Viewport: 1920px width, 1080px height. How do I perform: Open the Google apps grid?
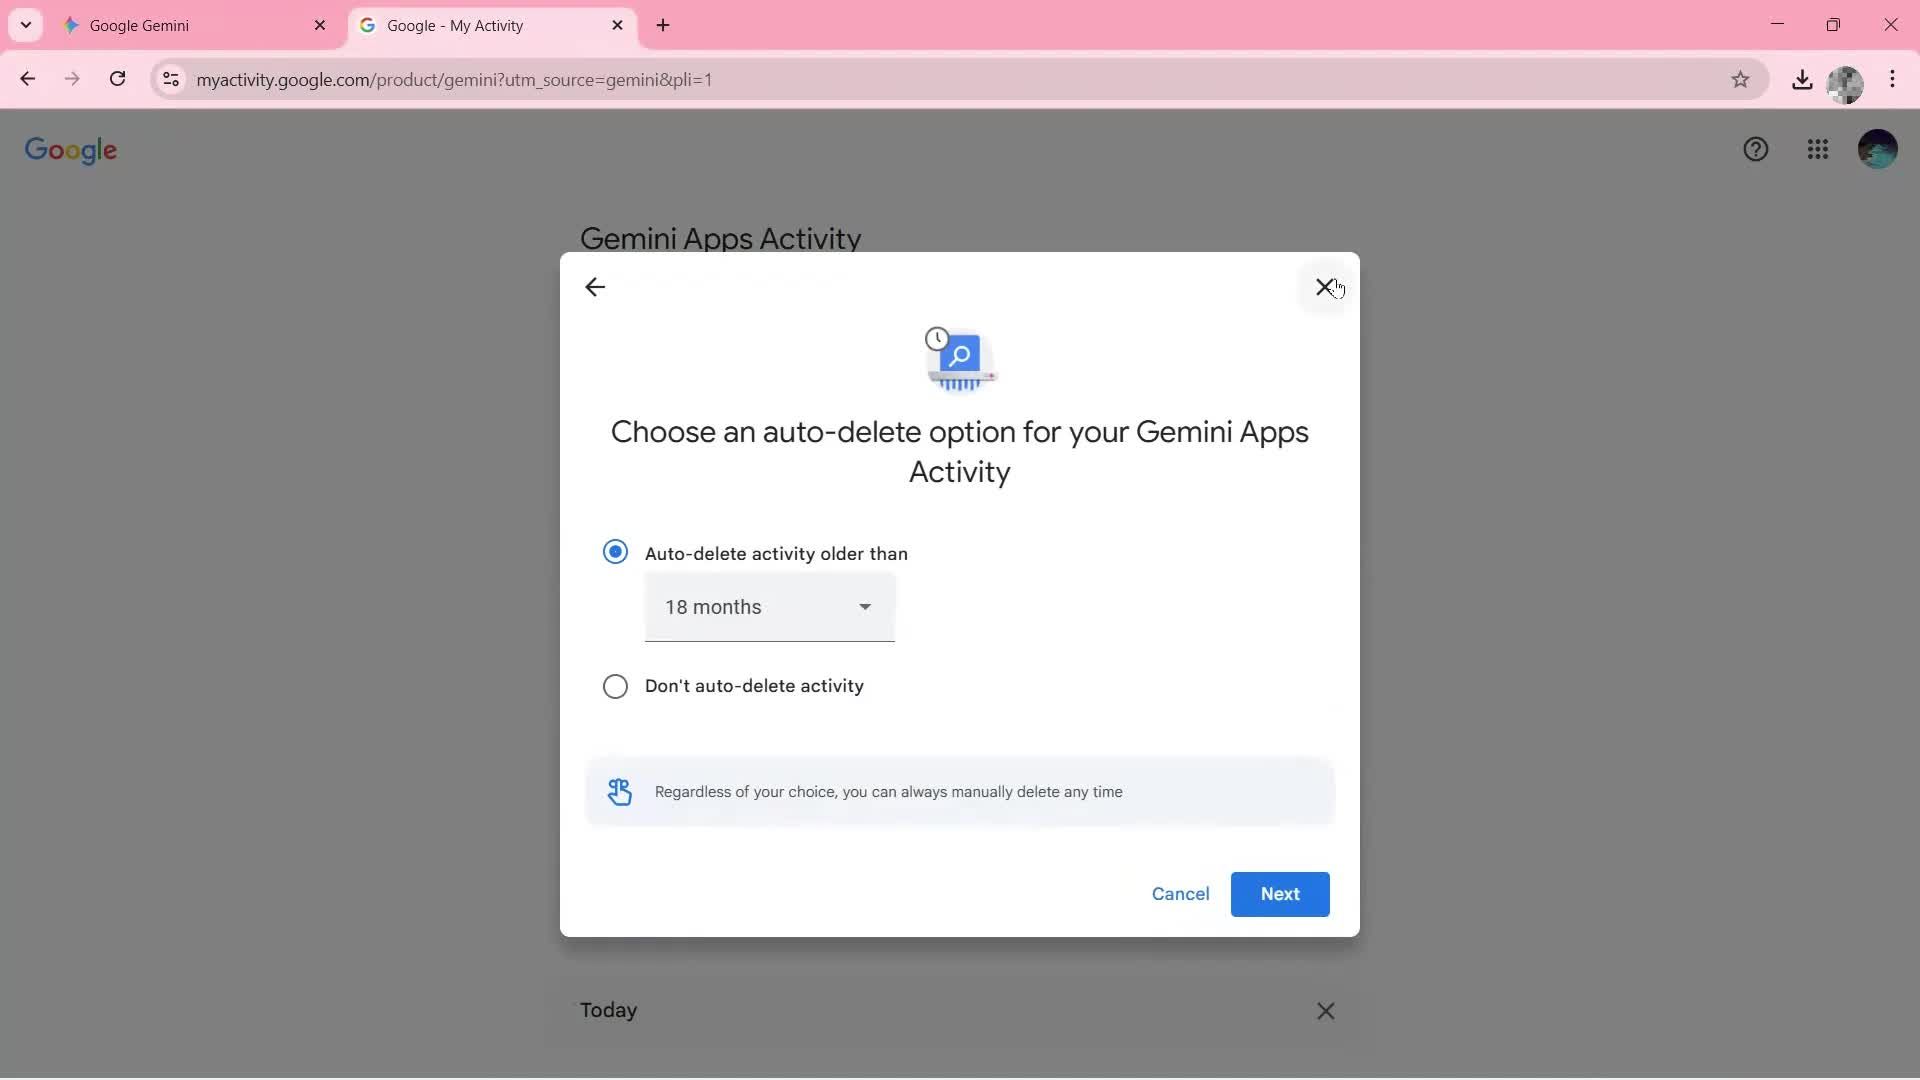1818,149
